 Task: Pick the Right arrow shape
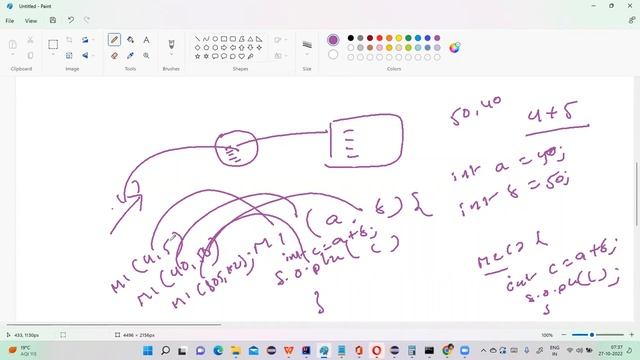click(x=224, y=47)
